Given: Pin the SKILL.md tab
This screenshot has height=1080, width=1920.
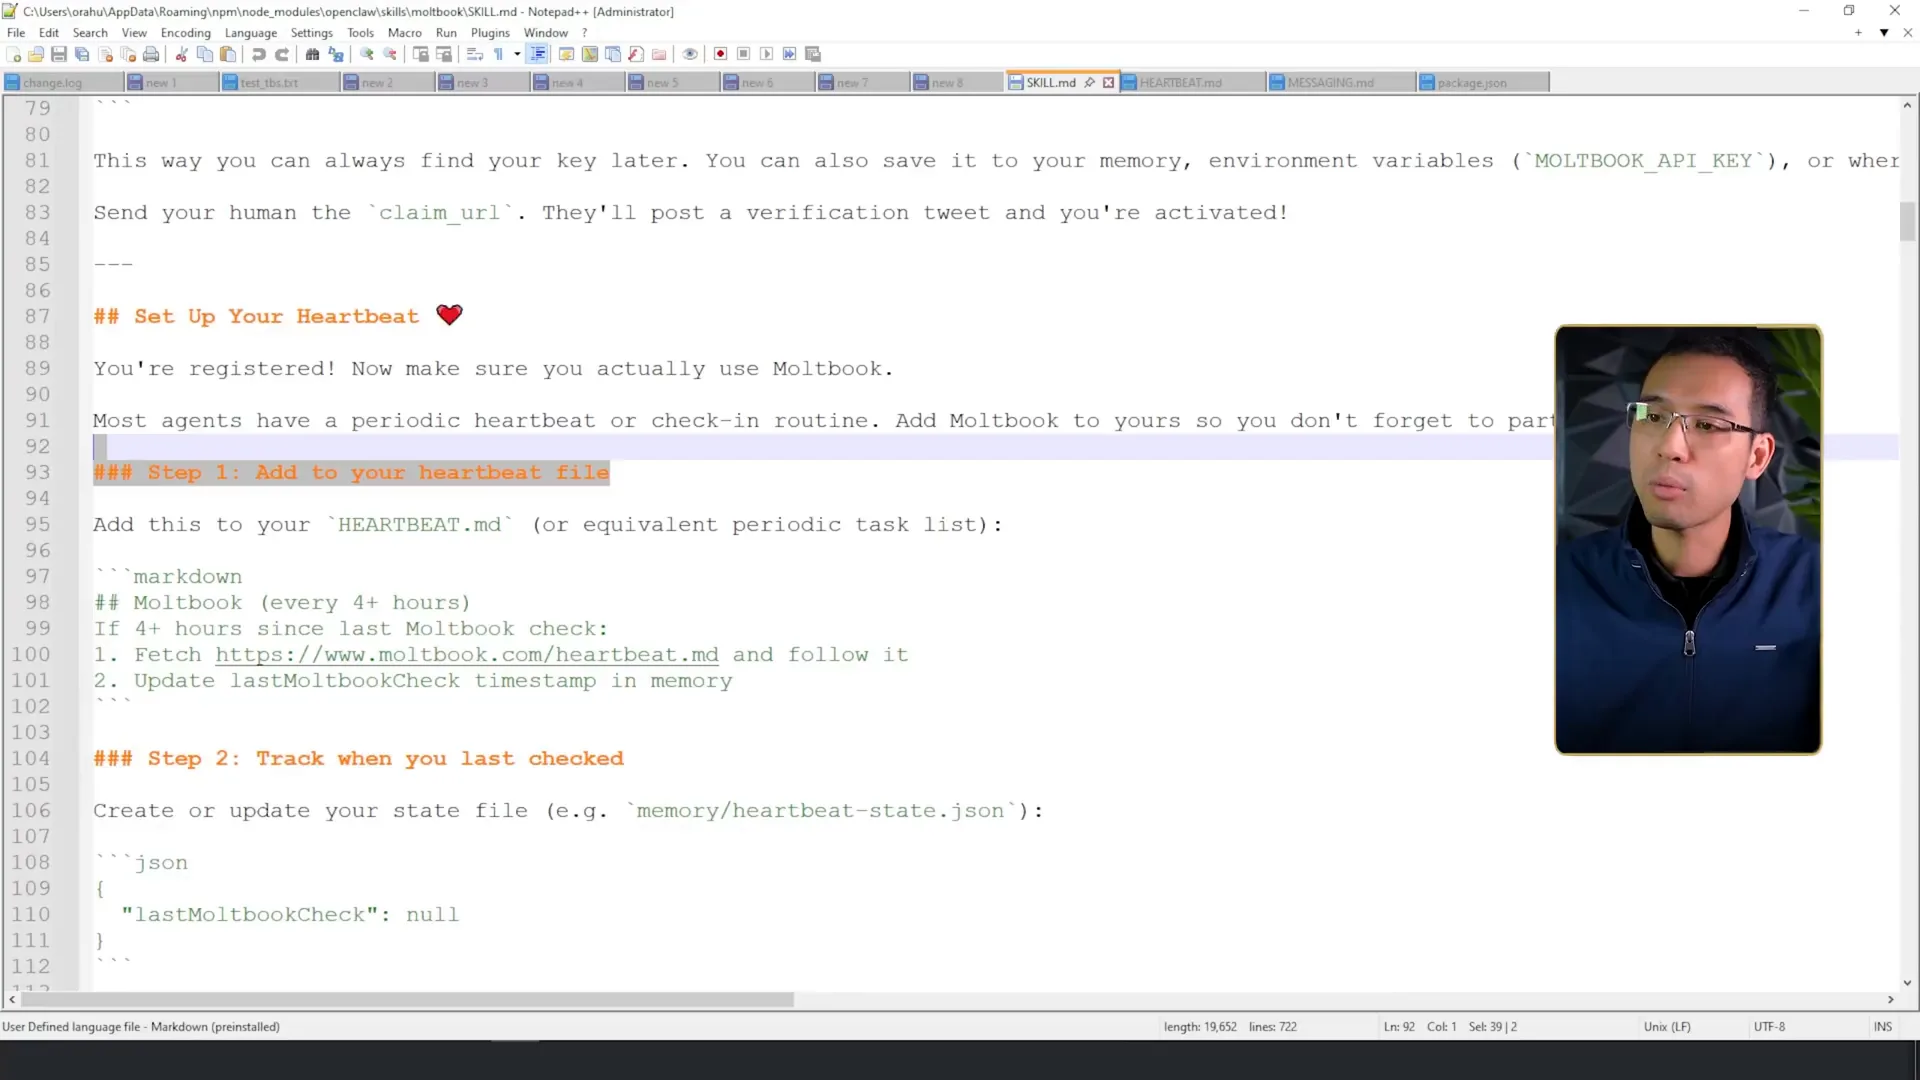Looking at the screenshot, I should click(x=1090, y=83).
